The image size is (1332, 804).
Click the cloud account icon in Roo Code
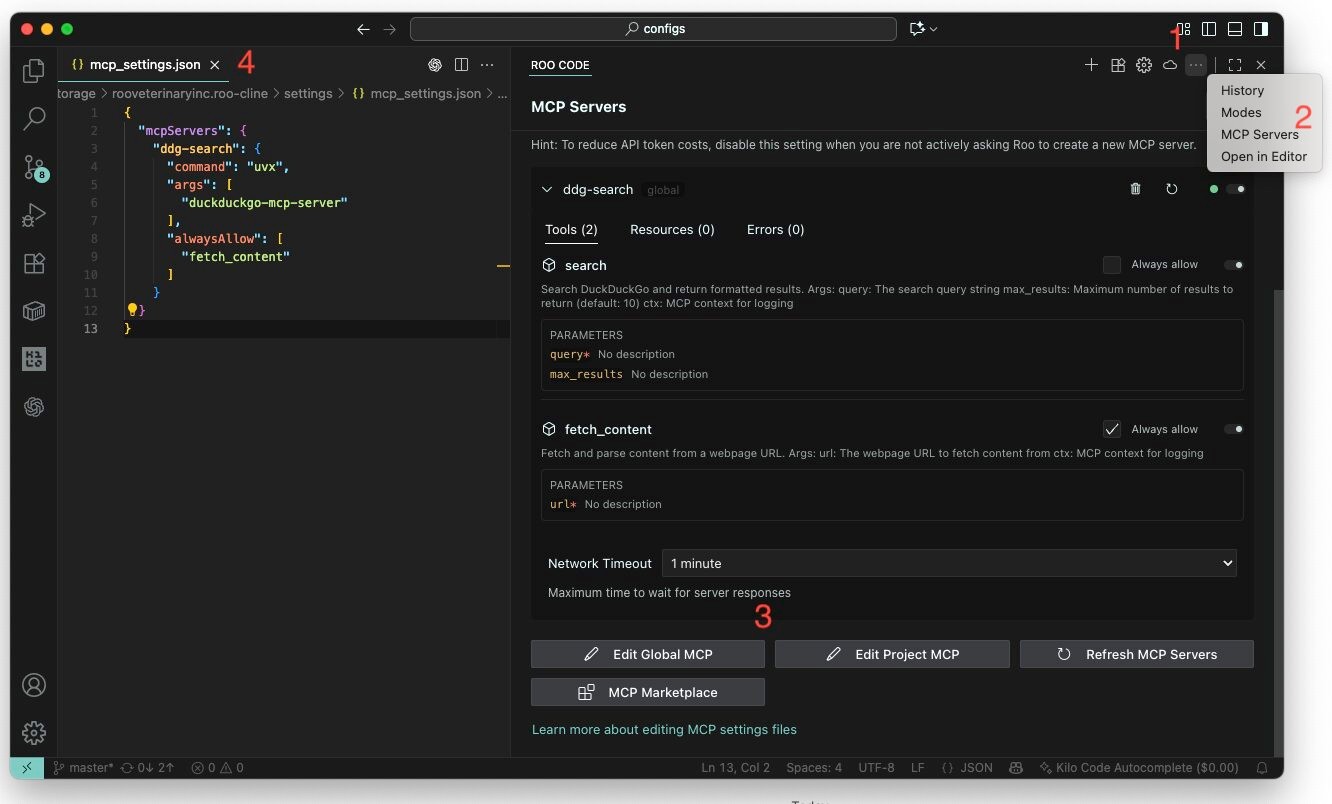click(1169, 65)
